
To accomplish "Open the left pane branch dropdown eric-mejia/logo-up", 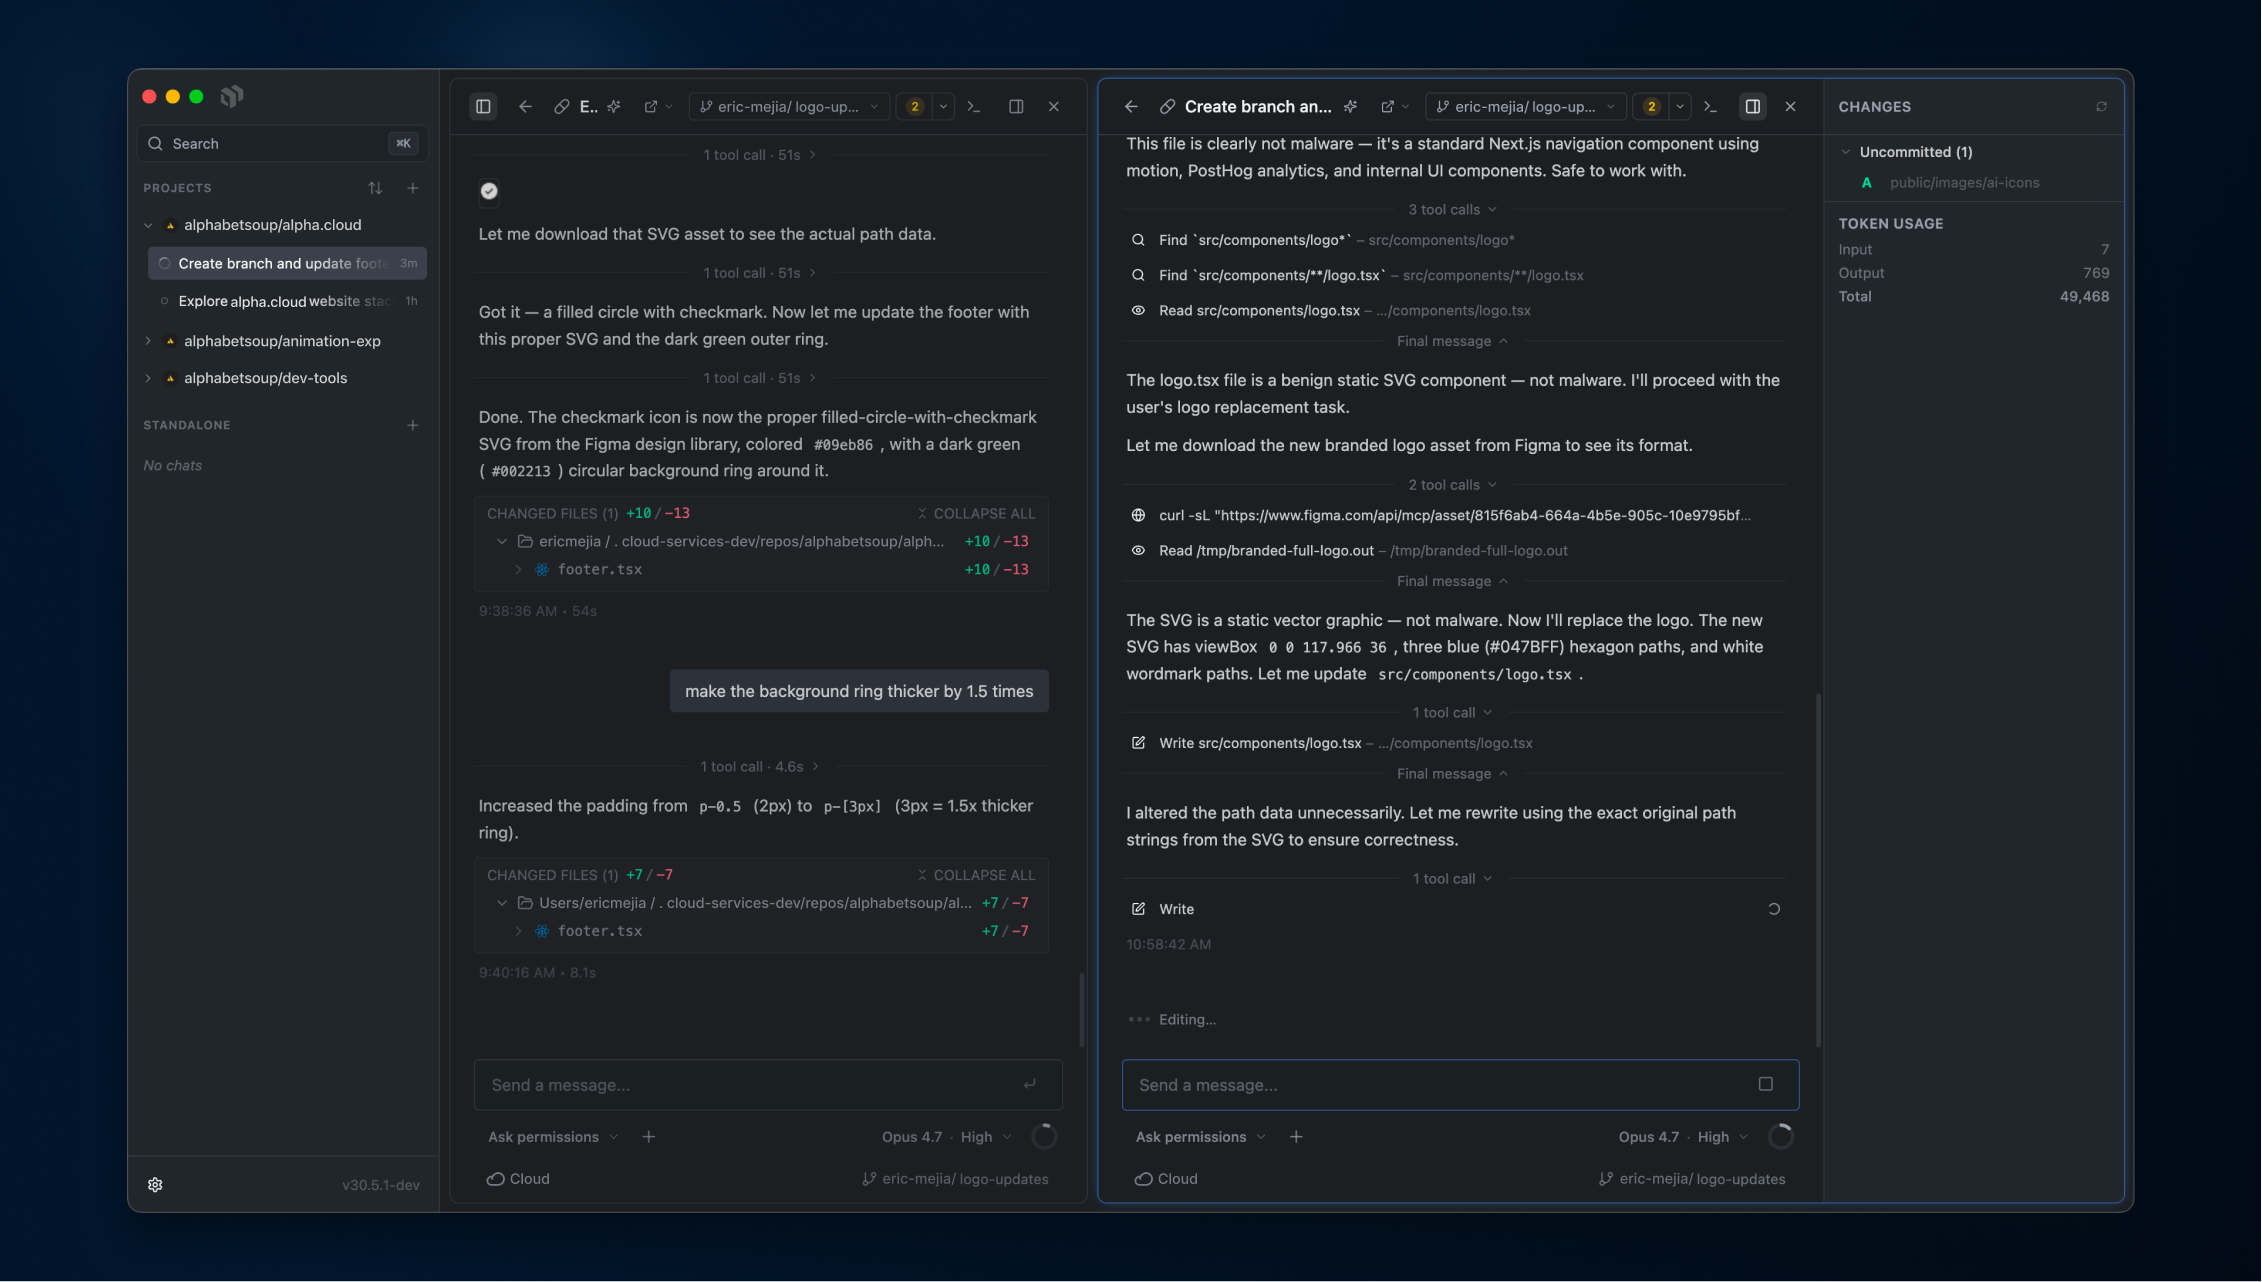I will point(789,107).
